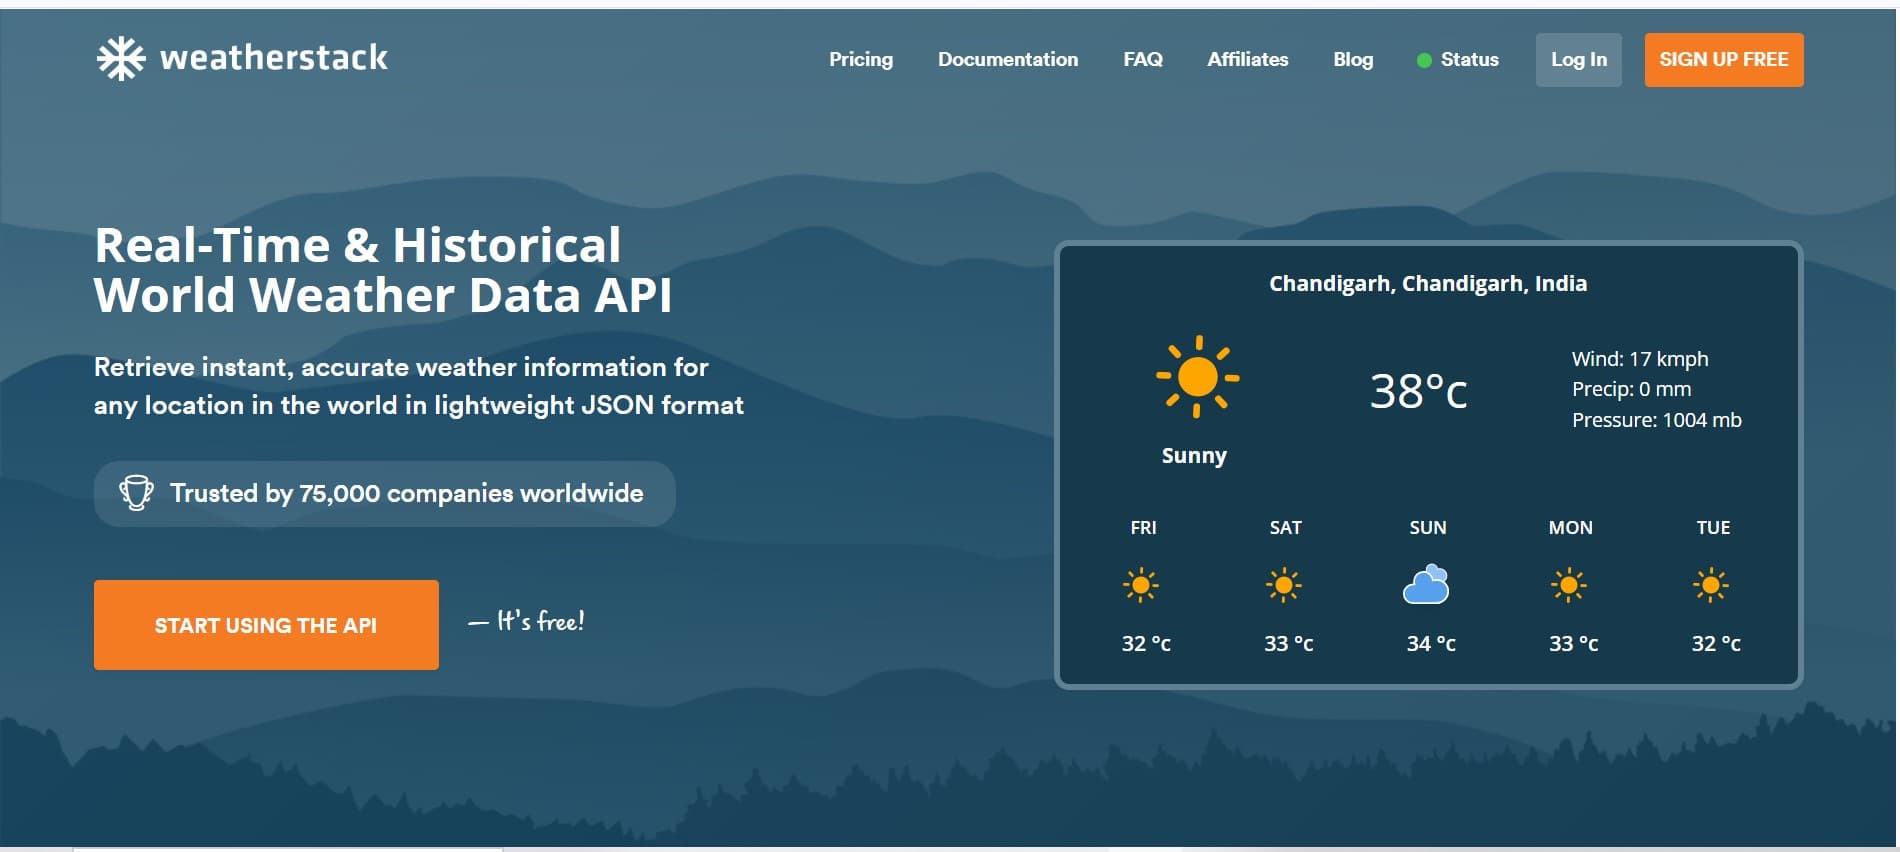This screenshot has width=1900, height=852.
Task: Click the Sunny condition label
Action: tap(1194, 456)
